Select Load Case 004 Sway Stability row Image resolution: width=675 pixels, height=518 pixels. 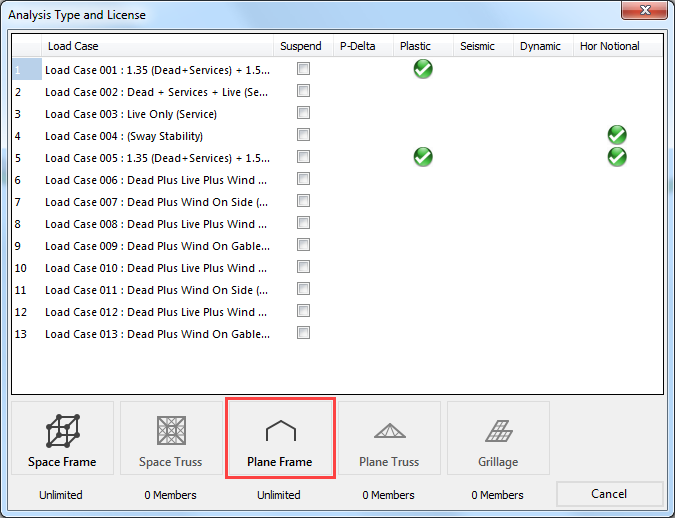coord(124,136)
